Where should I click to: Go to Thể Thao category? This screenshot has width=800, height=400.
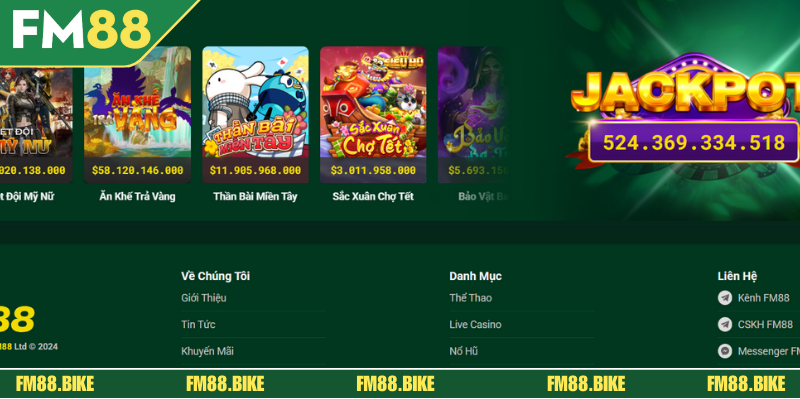pos(470,298)
